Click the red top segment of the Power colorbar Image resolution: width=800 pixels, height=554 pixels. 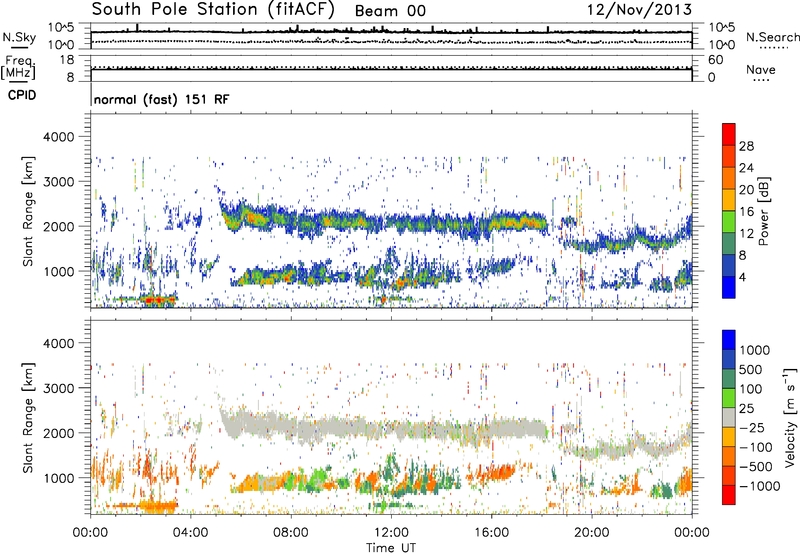point(729,134)
